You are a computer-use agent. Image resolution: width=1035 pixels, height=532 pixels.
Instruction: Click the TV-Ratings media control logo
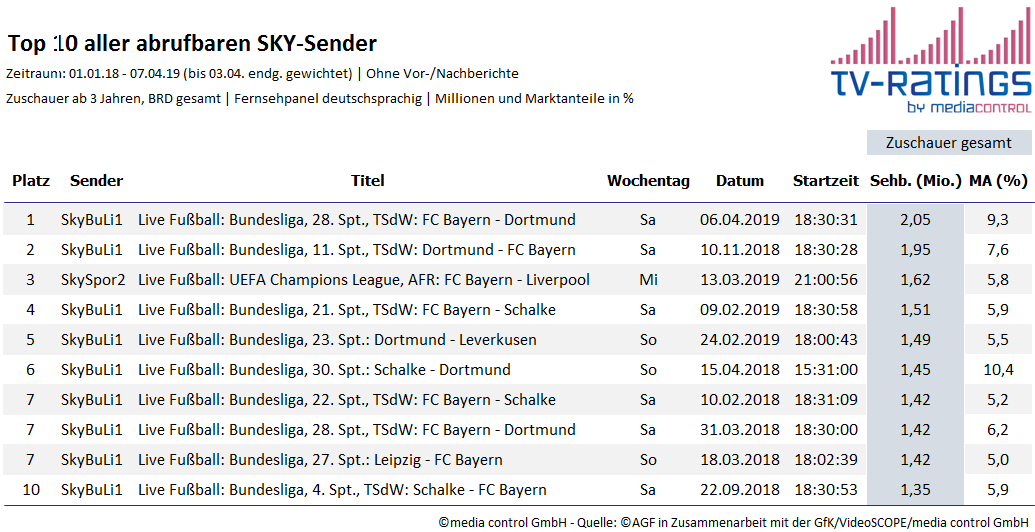click(931, 59)
